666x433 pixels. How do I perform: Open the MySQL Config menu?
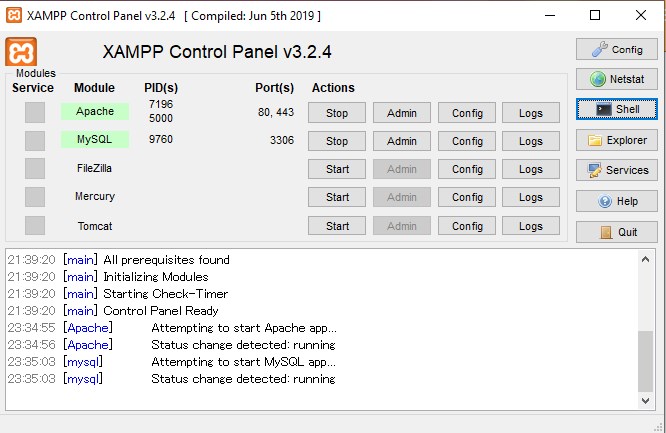coord(467,141)
